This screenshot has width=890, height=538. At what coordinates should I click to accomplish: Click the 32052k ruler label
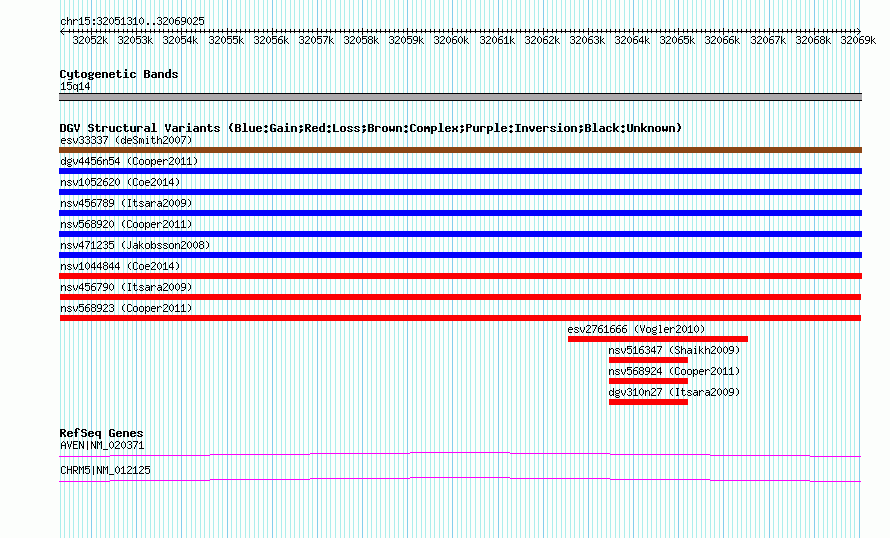pyautogui.click(x=90, y=40)
